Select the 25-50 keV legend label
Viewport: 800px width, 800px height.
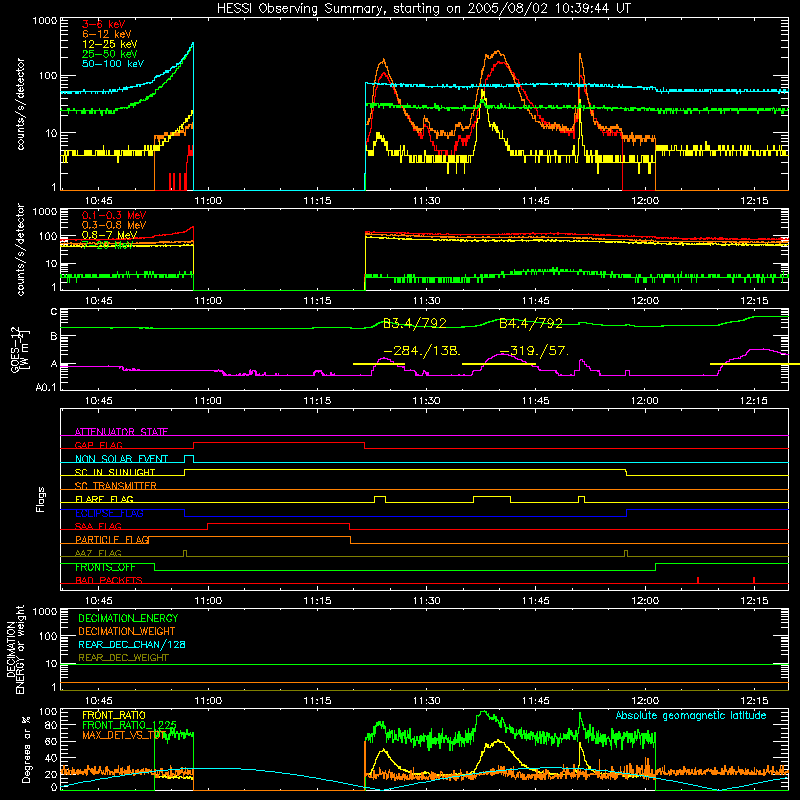(110, 54)
